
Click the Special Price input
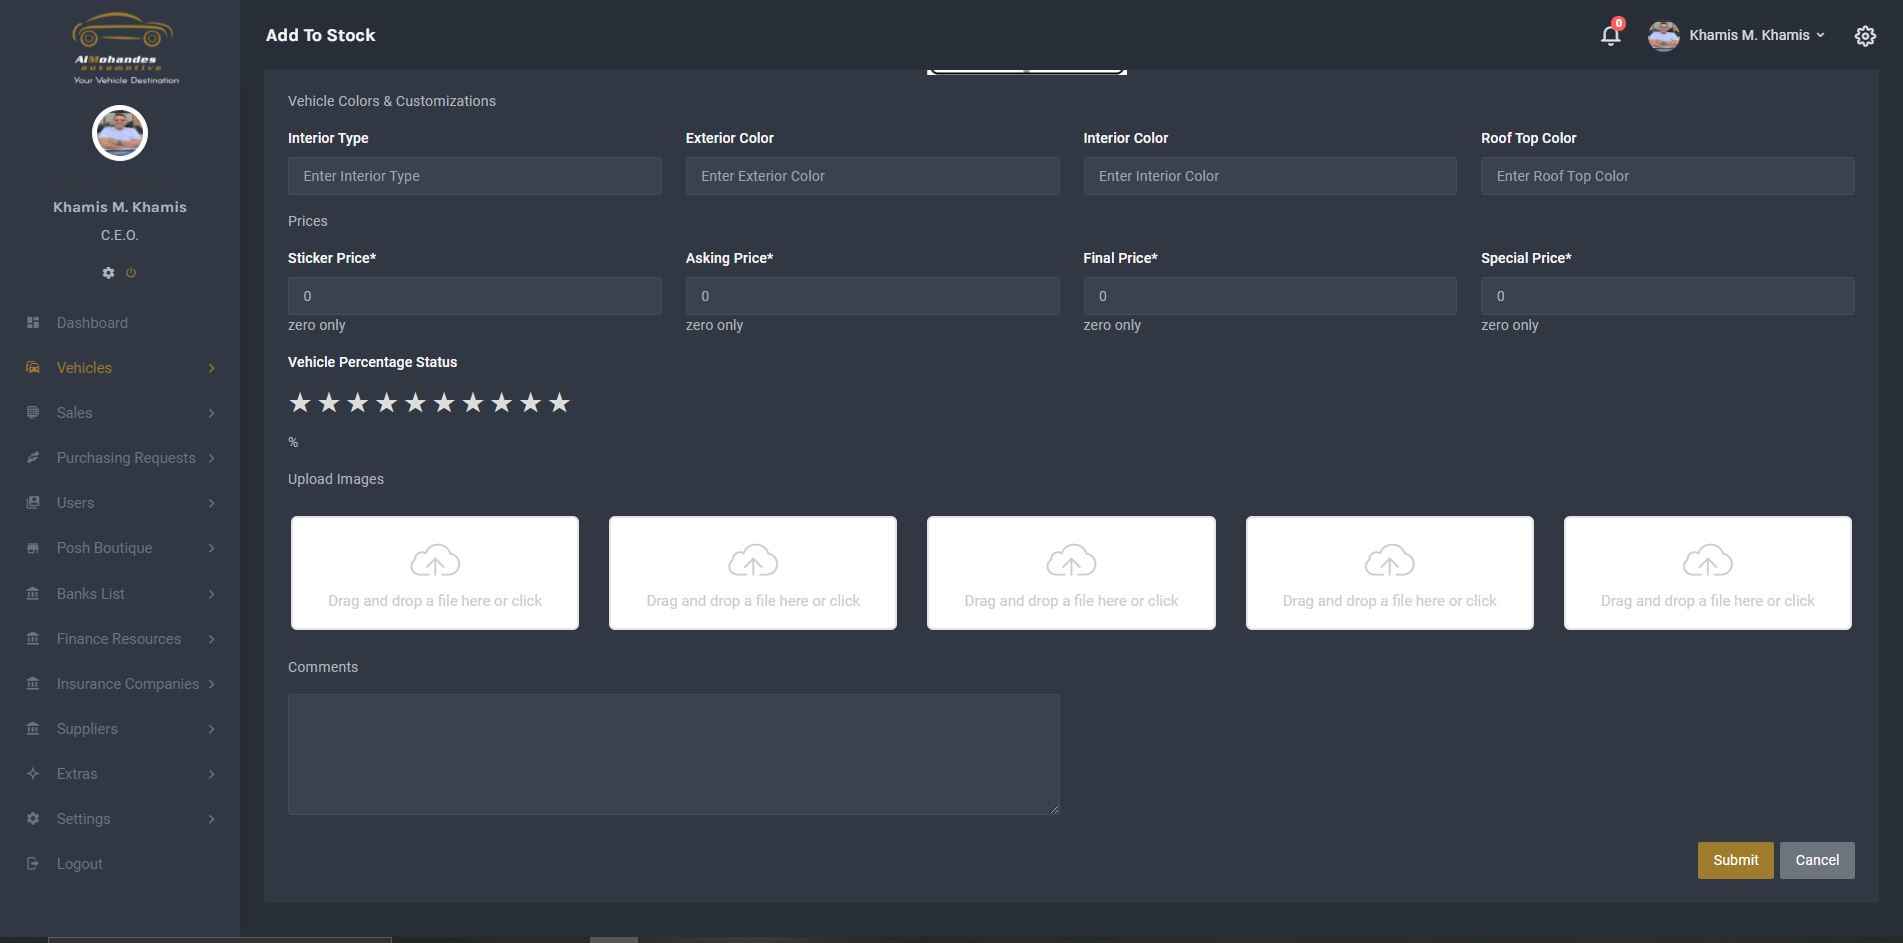pos(1668,296)
